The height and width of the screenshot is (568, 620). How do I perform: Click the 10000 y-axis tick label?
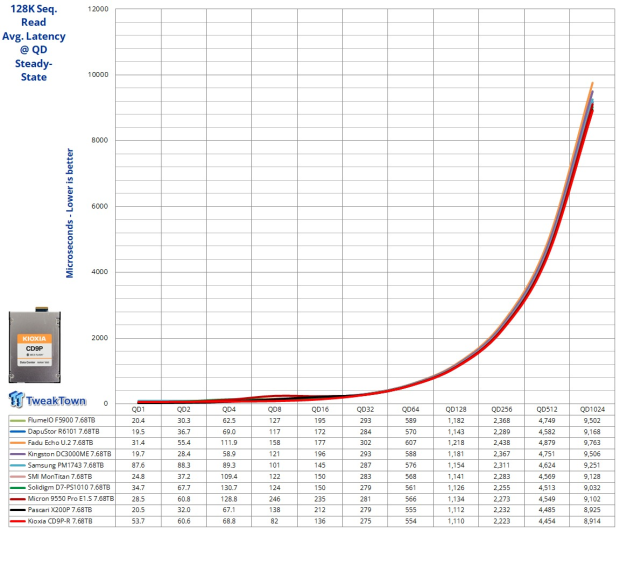point(98,75)
